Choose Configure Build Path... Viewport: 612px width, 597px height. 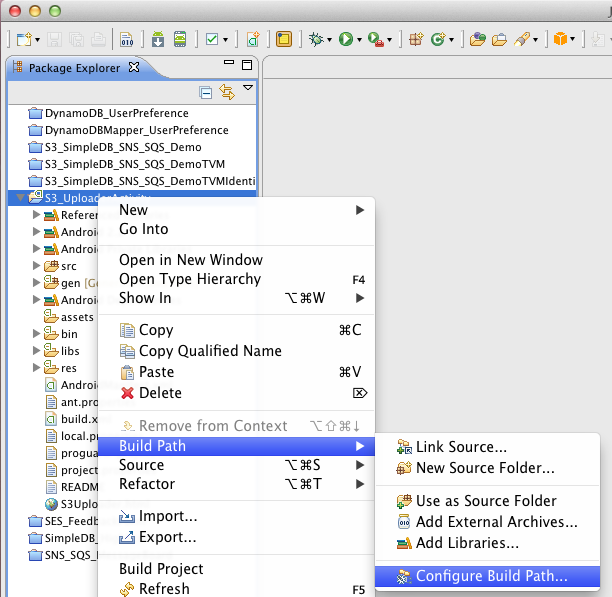coord(487,576)
